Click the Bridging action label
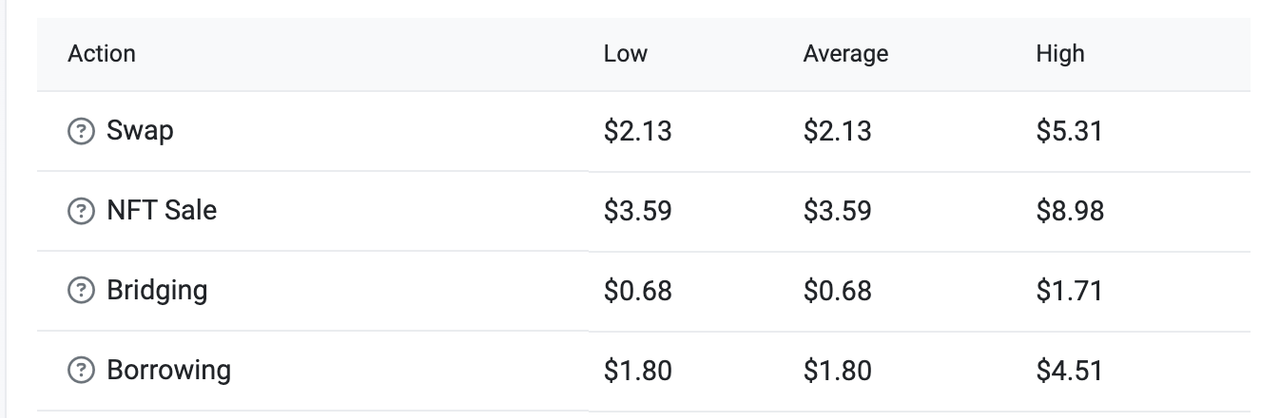Viewport: 1280px width, 418px height. click(x=157, y=291)
